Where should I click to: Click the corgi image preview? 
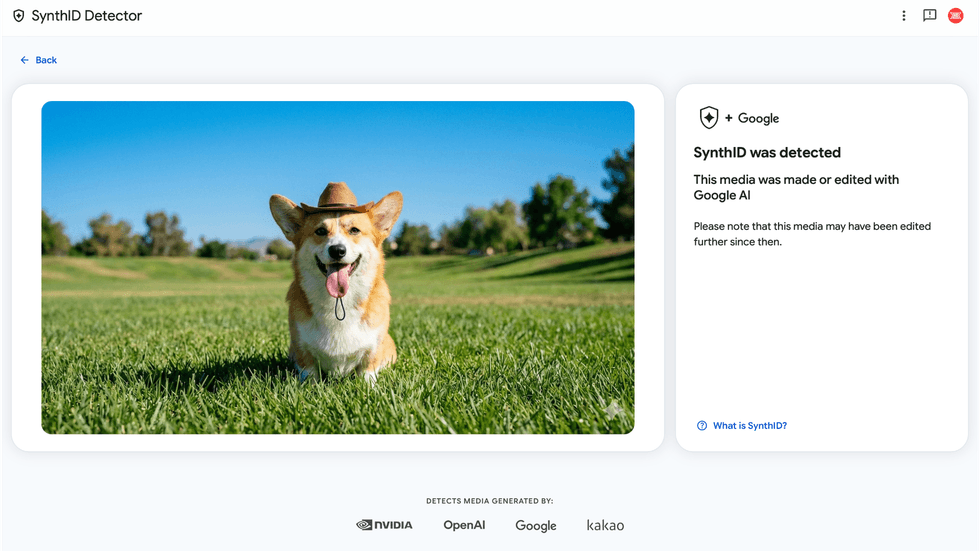point(338,267)
